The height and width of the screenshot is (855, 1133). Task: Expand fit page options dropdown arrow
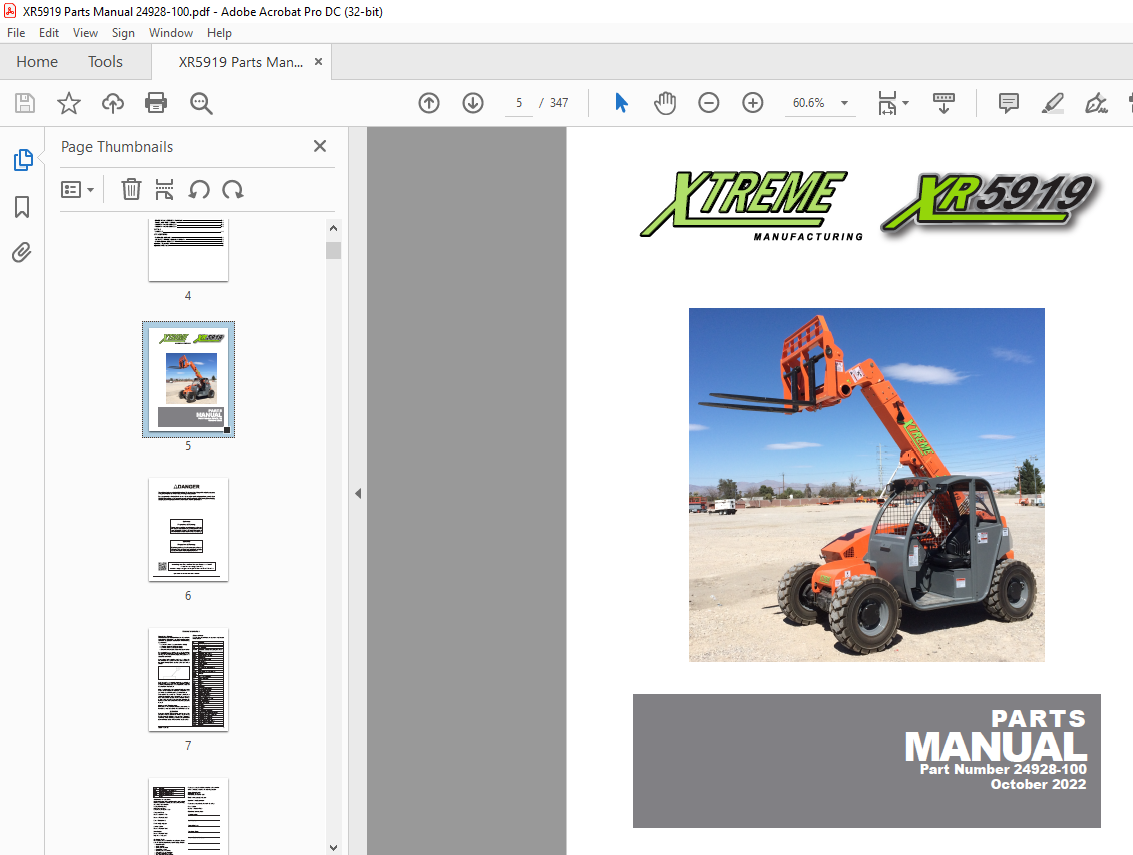[905, 103]
